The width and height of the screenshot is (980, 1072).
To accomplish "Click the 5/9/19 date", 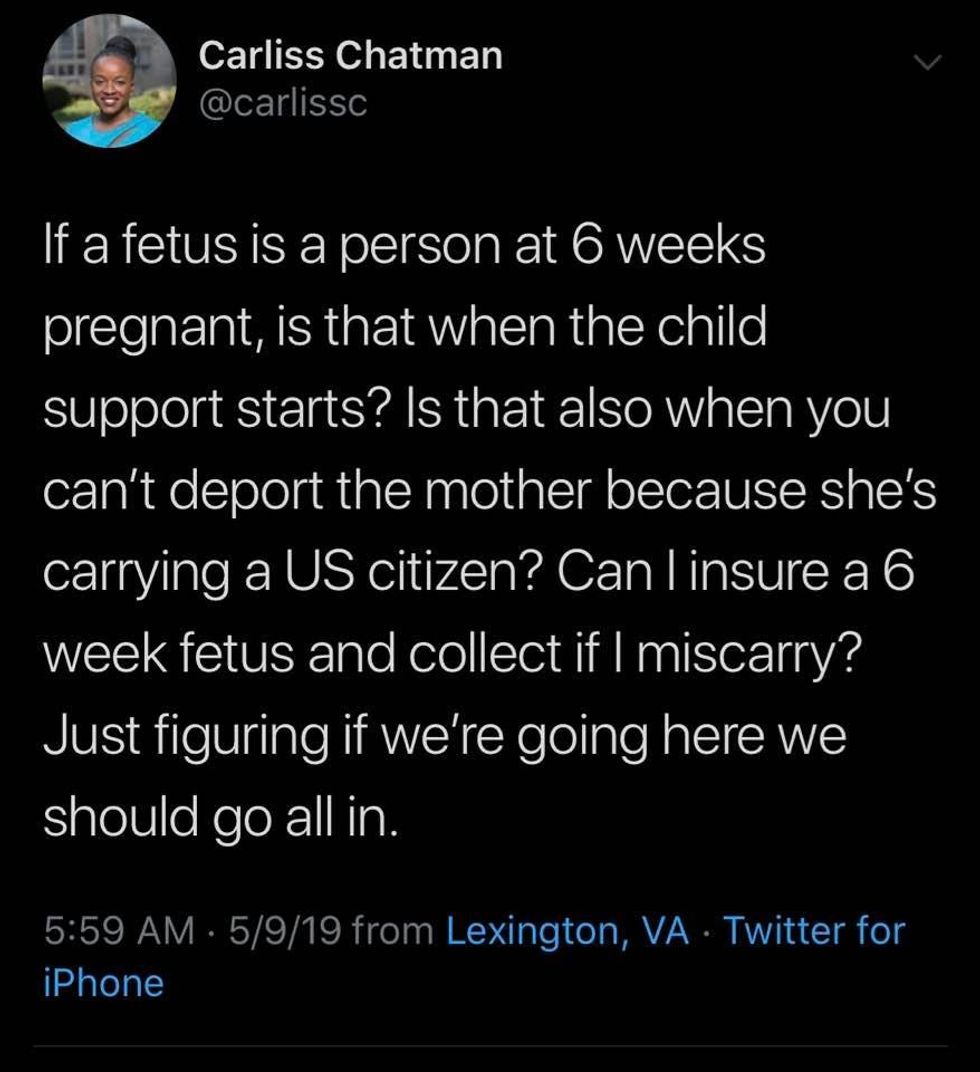I will (285, 931).
